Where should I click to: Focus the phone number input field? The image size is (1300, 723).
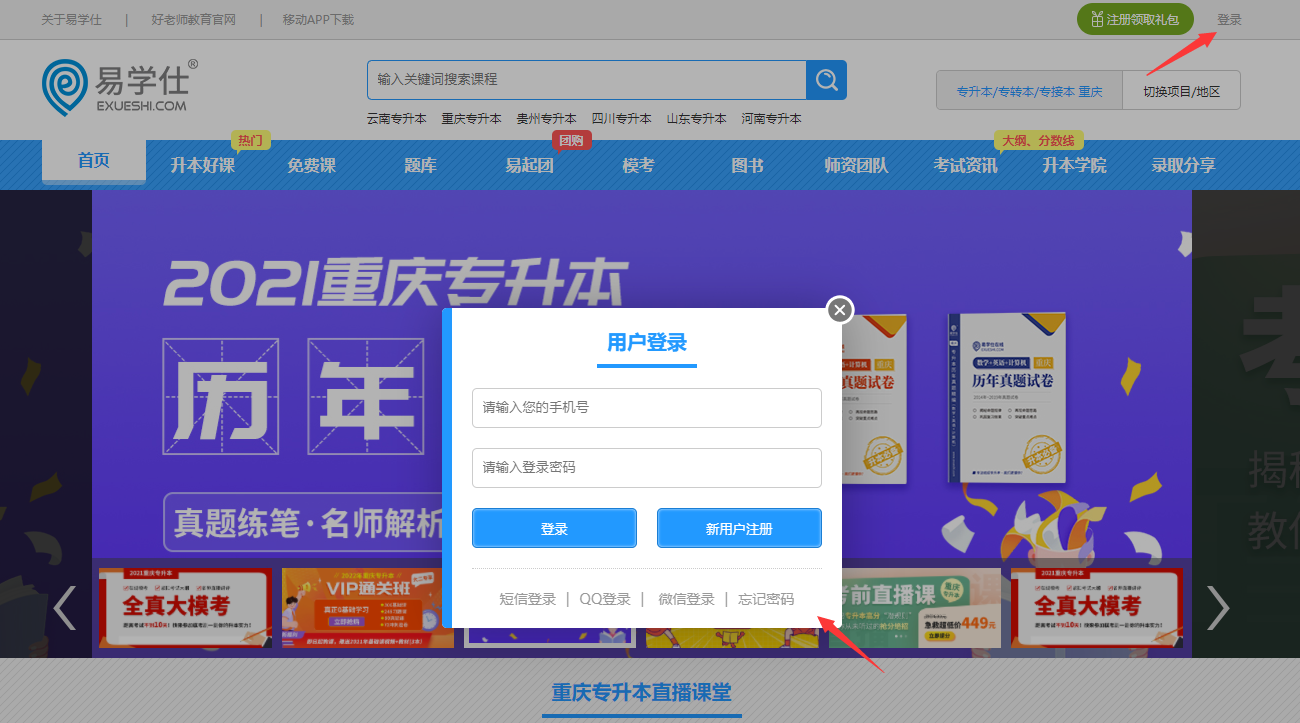tap(647, 408)
